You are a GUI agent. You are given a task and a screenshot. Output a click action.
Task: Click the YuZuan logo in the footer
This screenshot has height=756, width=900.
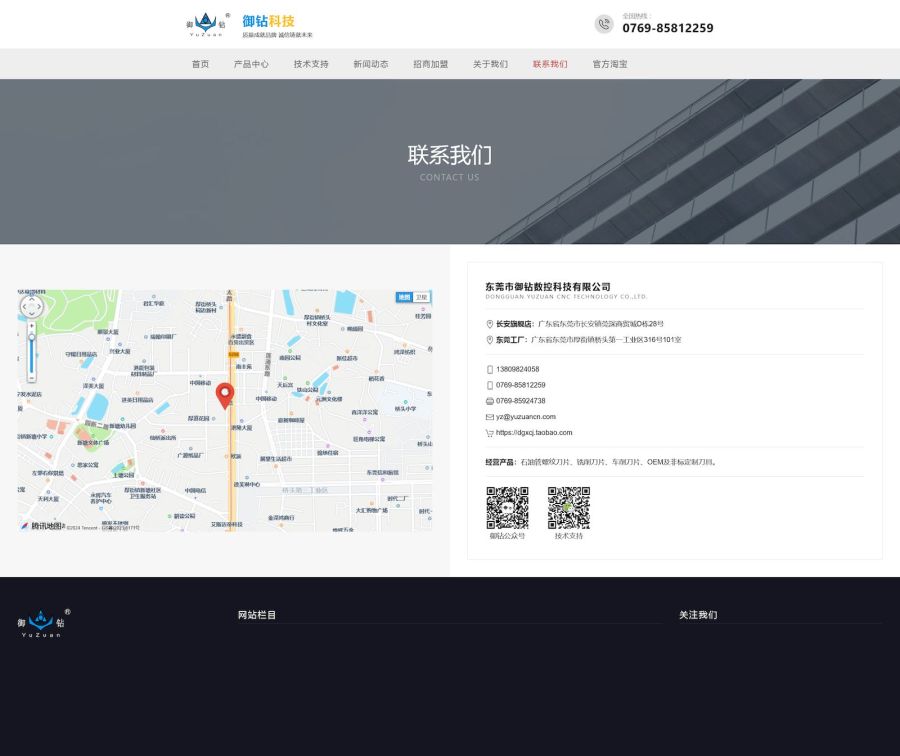point(44,622)
